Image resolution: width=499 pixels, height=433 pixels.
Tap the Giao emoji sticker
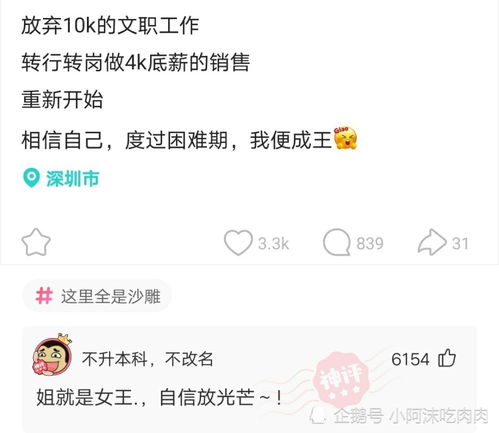coord(345,138)
